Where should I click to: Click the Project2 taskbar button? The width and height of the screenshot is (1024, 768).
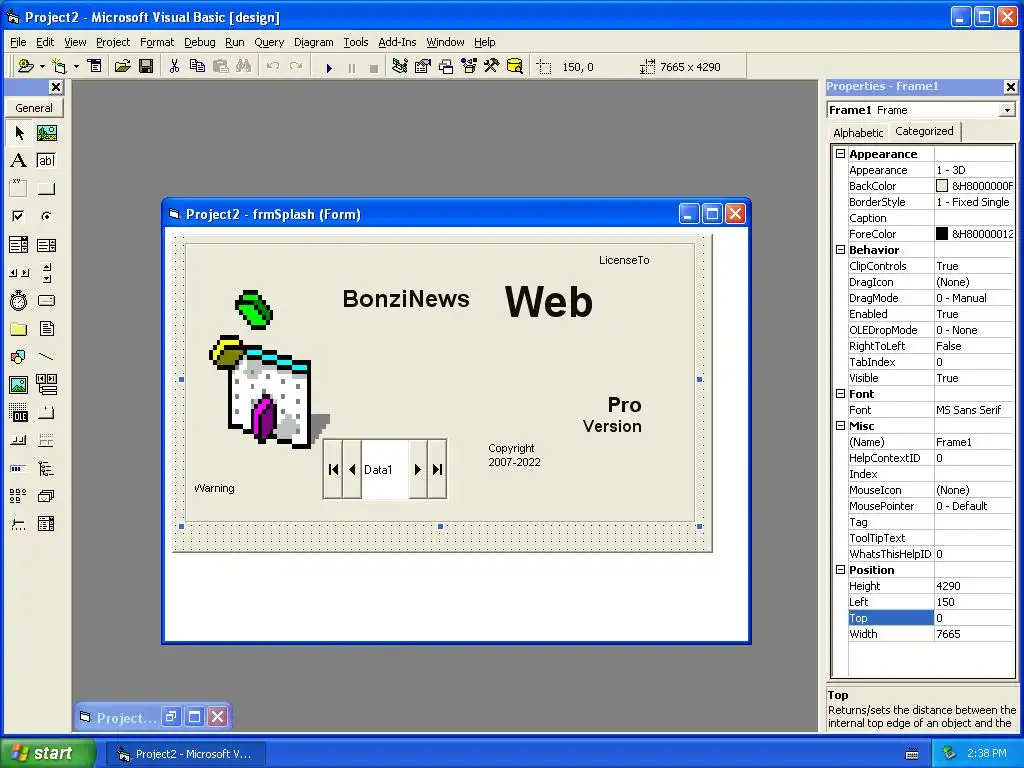(185, 754)
